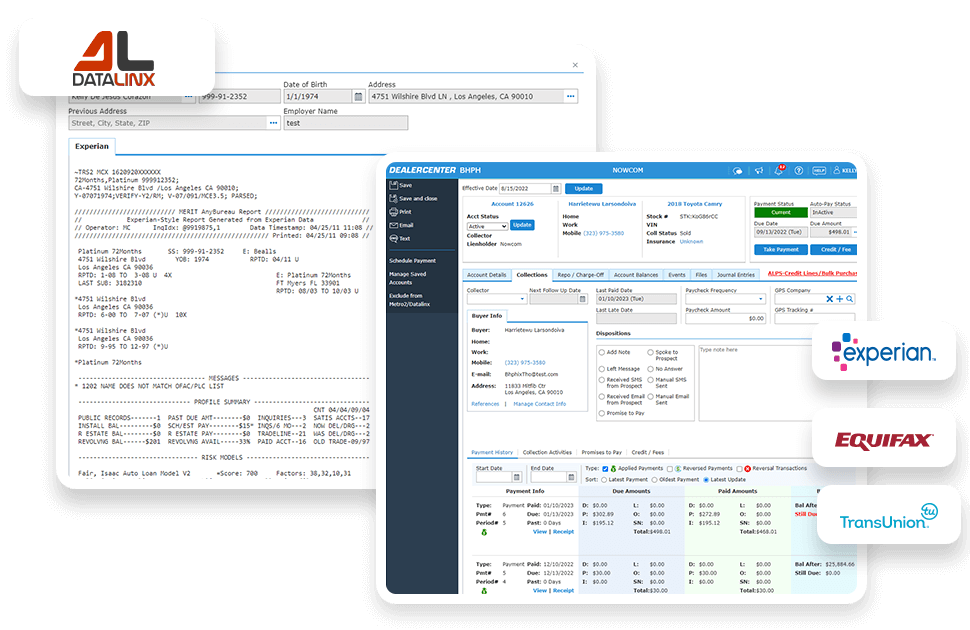This screenshot has height=630, width=970.
Task: Switch to the Files tab
Action: (701, 275)
